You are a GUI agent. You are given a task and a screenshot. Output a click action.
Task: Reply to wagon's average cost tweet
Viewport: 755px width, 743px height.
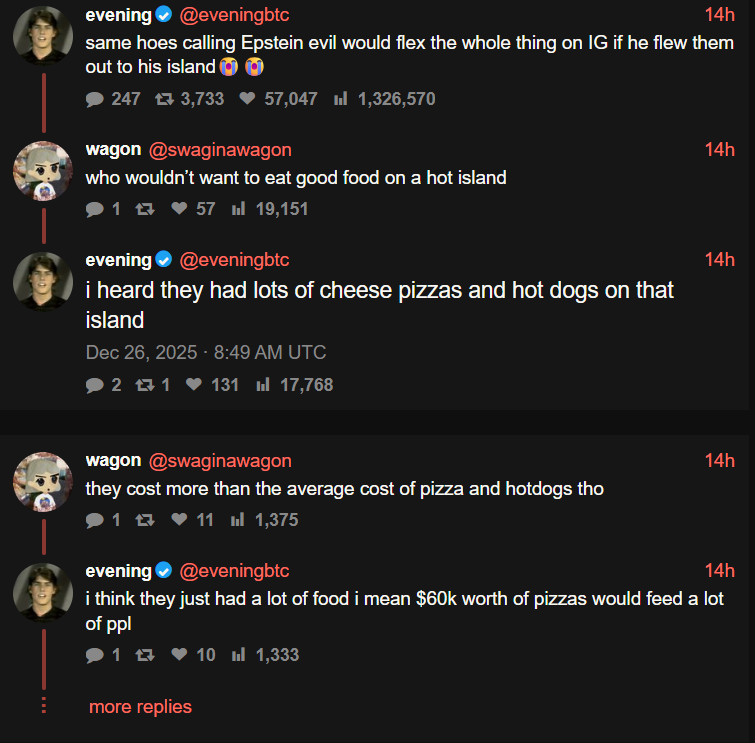[95, 520]
